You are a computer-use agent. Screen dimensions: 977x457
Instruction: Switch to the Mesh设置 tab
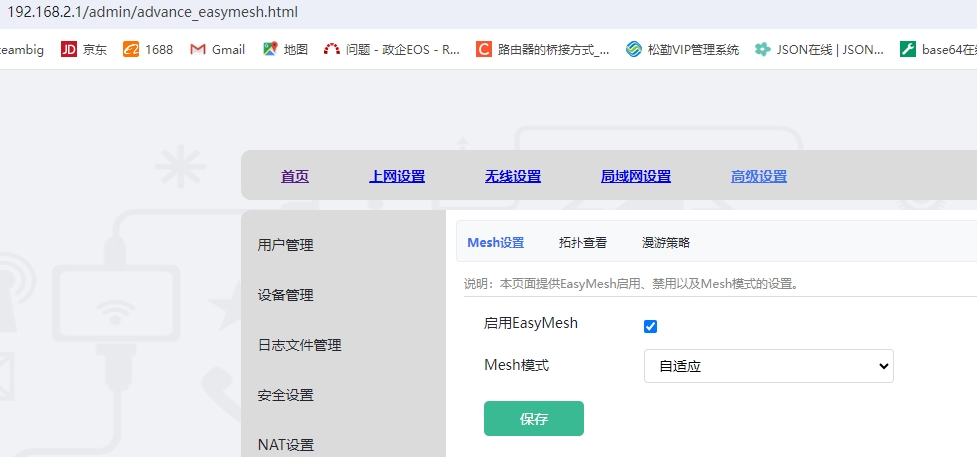(495, 243)
